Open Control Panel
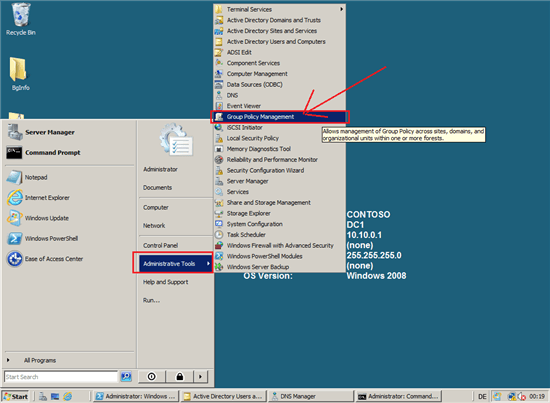 coord(160,246)
